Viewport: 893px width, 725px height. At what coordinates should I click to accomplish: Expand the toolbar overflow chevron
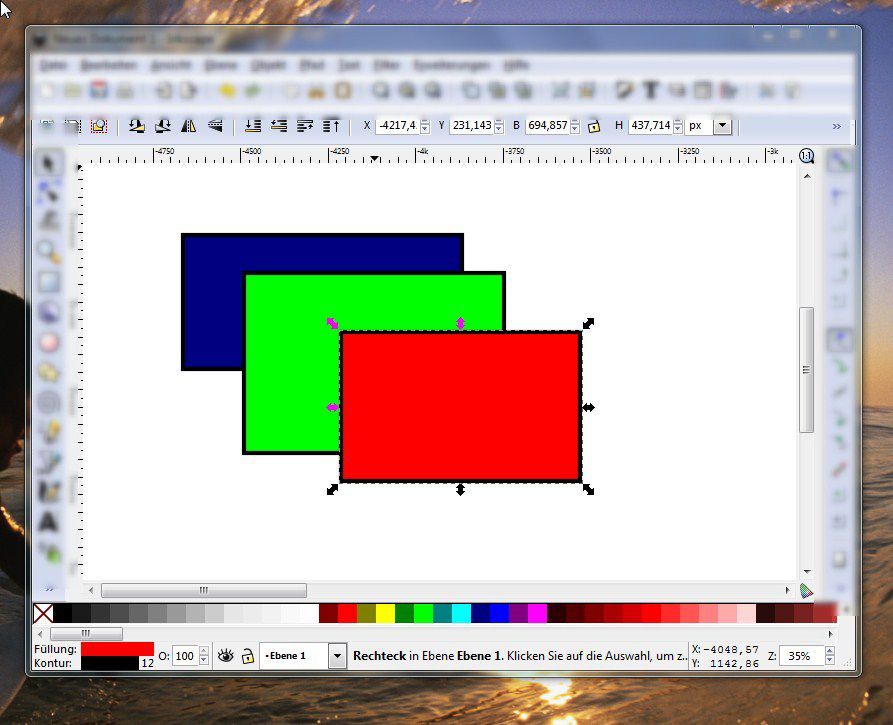[x=838, y=126]
